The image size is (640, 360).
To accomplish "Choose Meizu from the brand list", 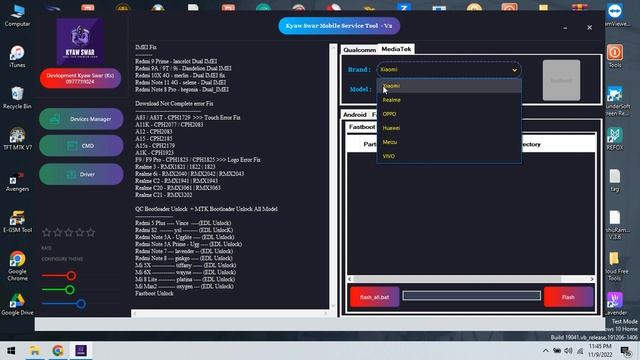I will pos(449,142).
